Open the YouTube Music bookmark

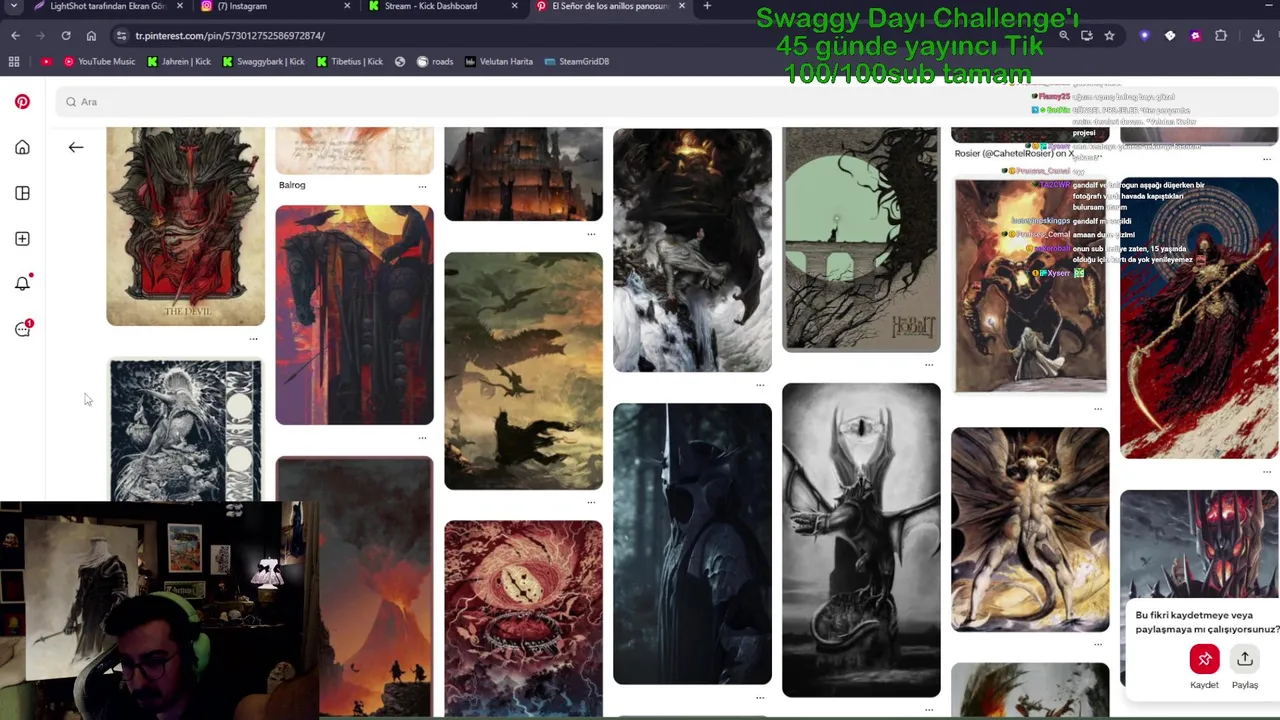tap(99, 61)
